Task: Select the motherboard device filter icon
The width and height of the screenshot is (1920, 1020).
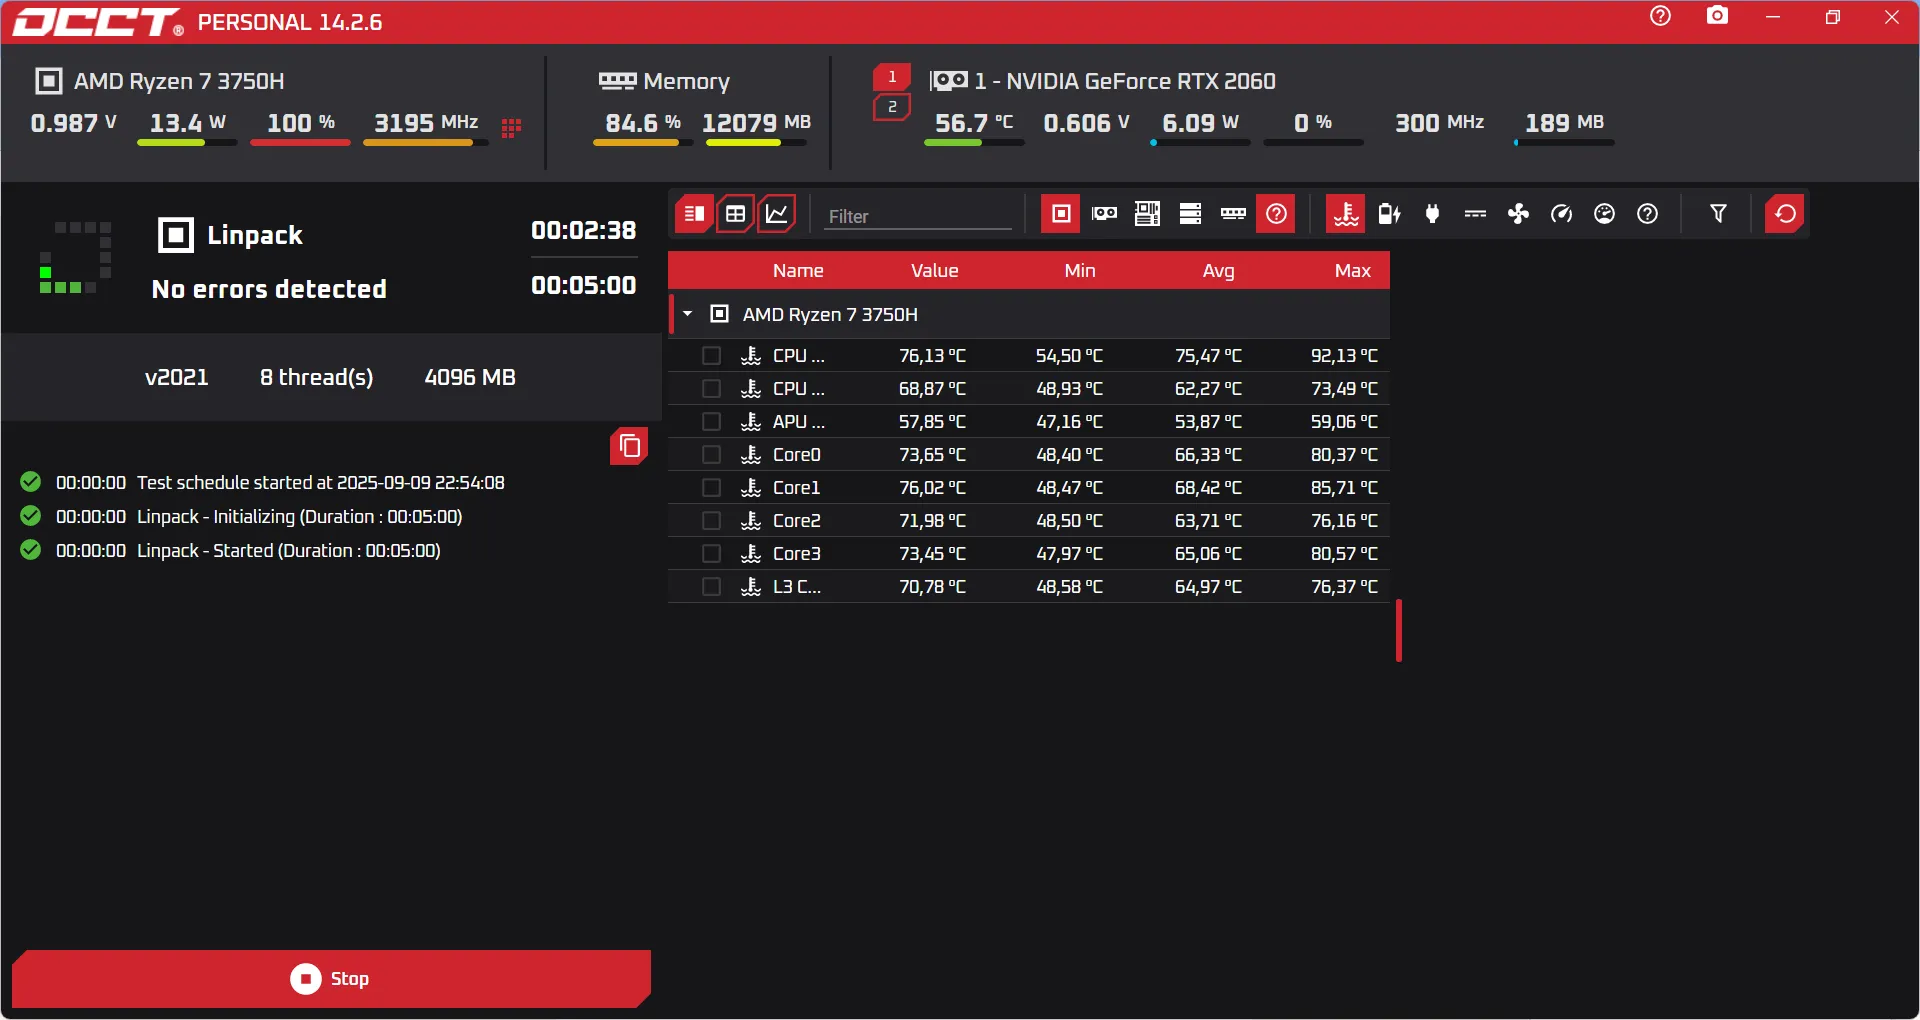Action: pyautogui.click(x=1147, y=214)
